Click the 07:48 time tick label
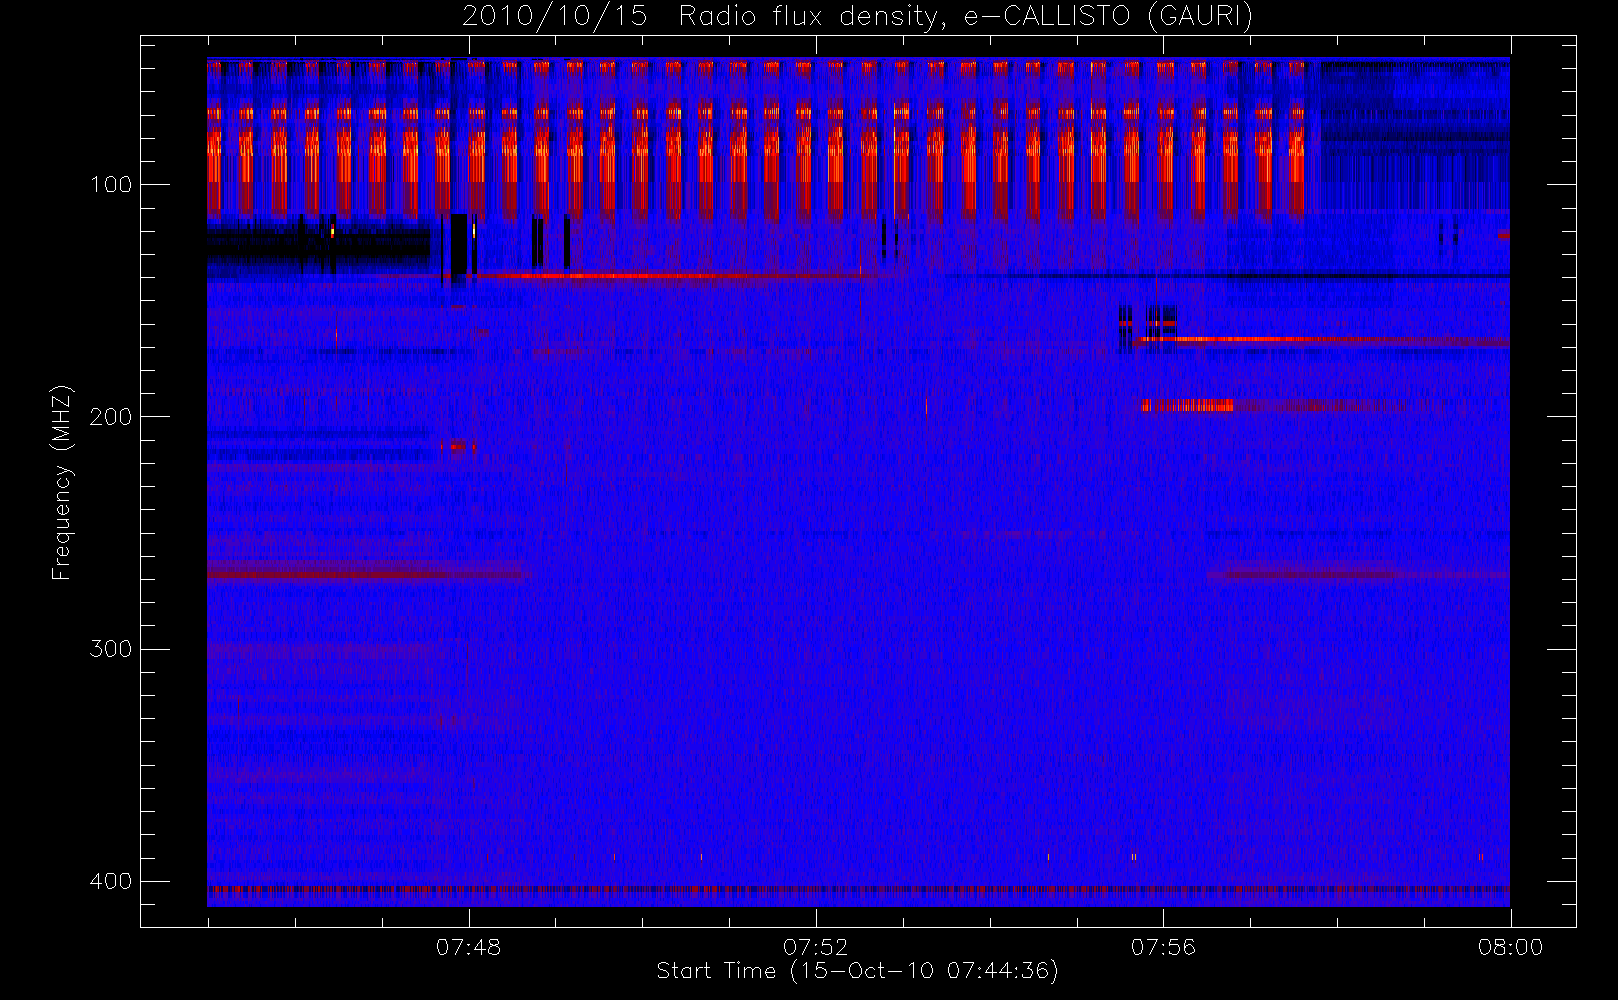 (468, 947)
